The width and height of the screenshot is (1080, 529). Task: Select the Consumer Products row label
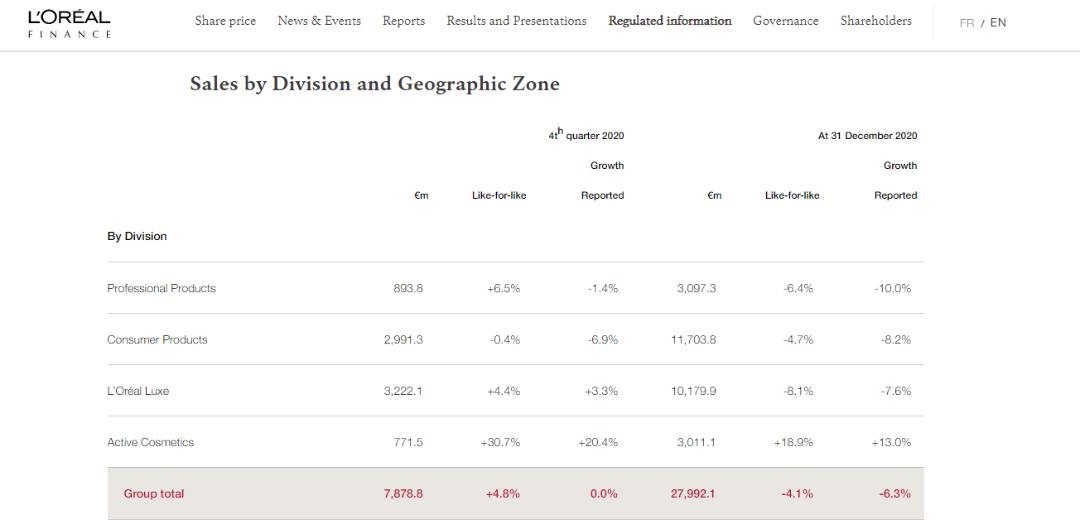pyautogui.click(x=157, y=340)
